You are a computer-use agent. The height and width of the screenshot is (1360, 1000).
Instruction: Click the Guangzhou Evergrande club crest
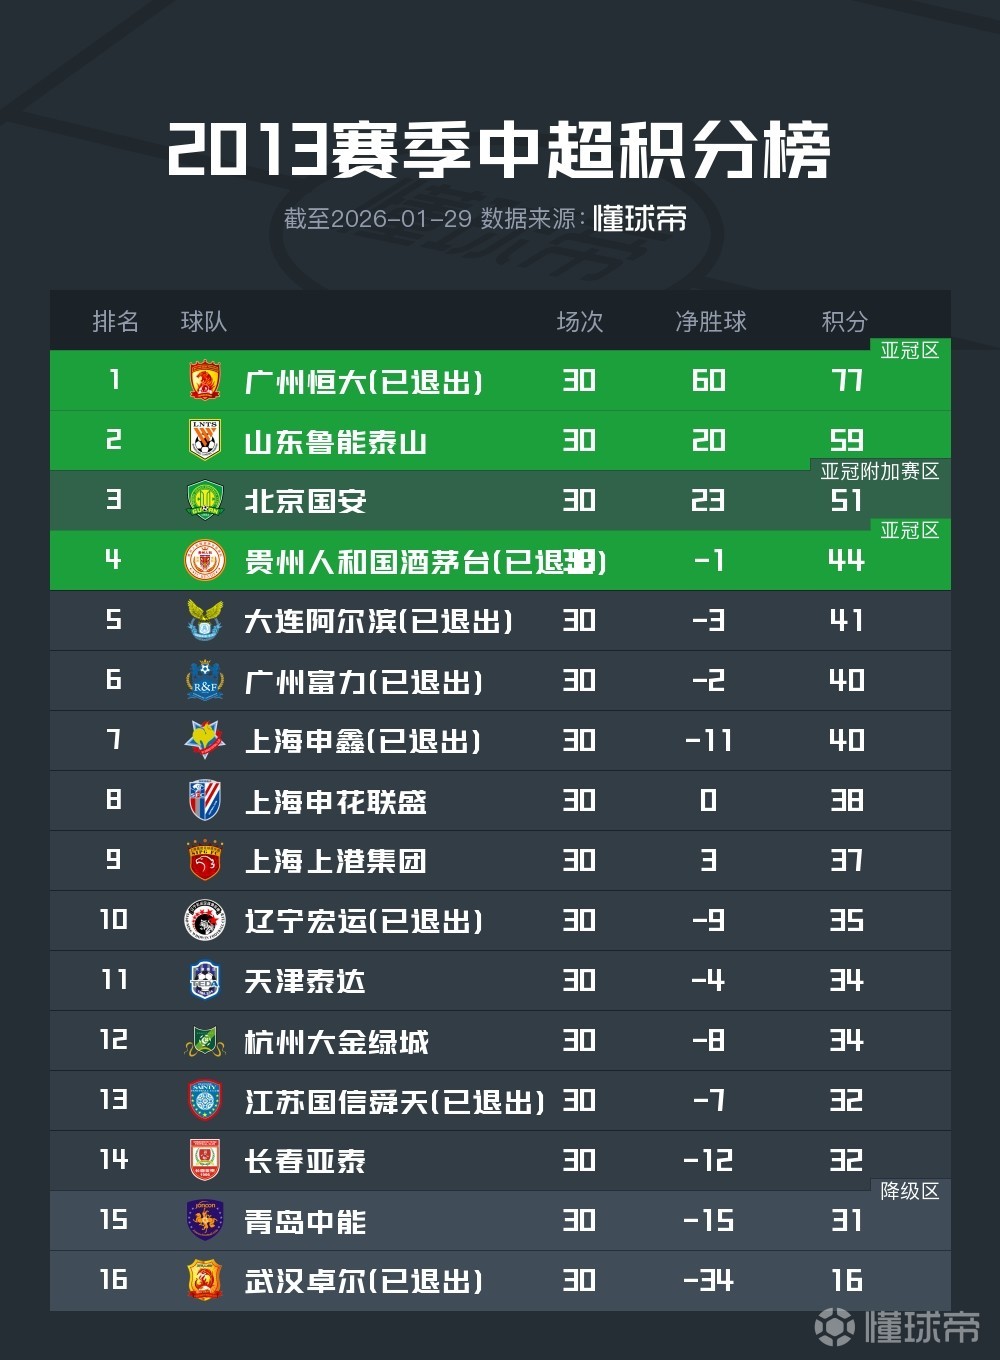click(205, 381)
